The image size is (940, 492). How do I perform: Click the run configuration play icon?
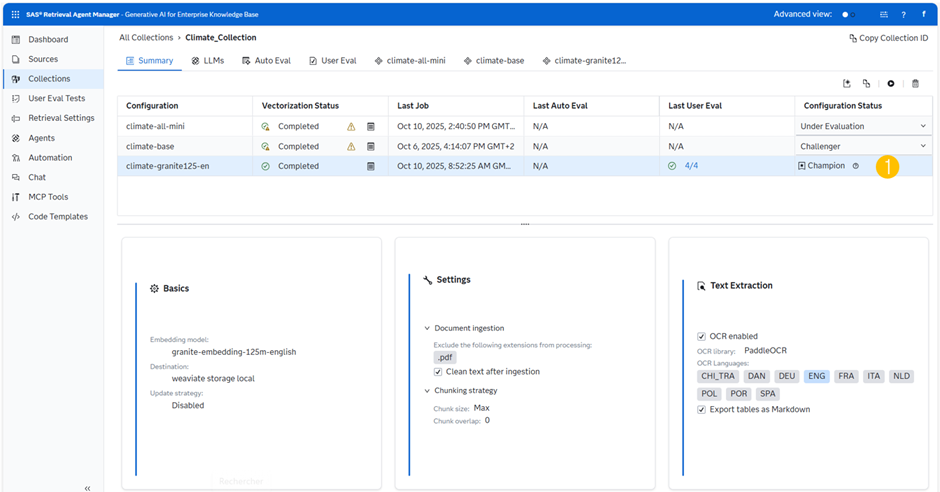coord(890,84)
